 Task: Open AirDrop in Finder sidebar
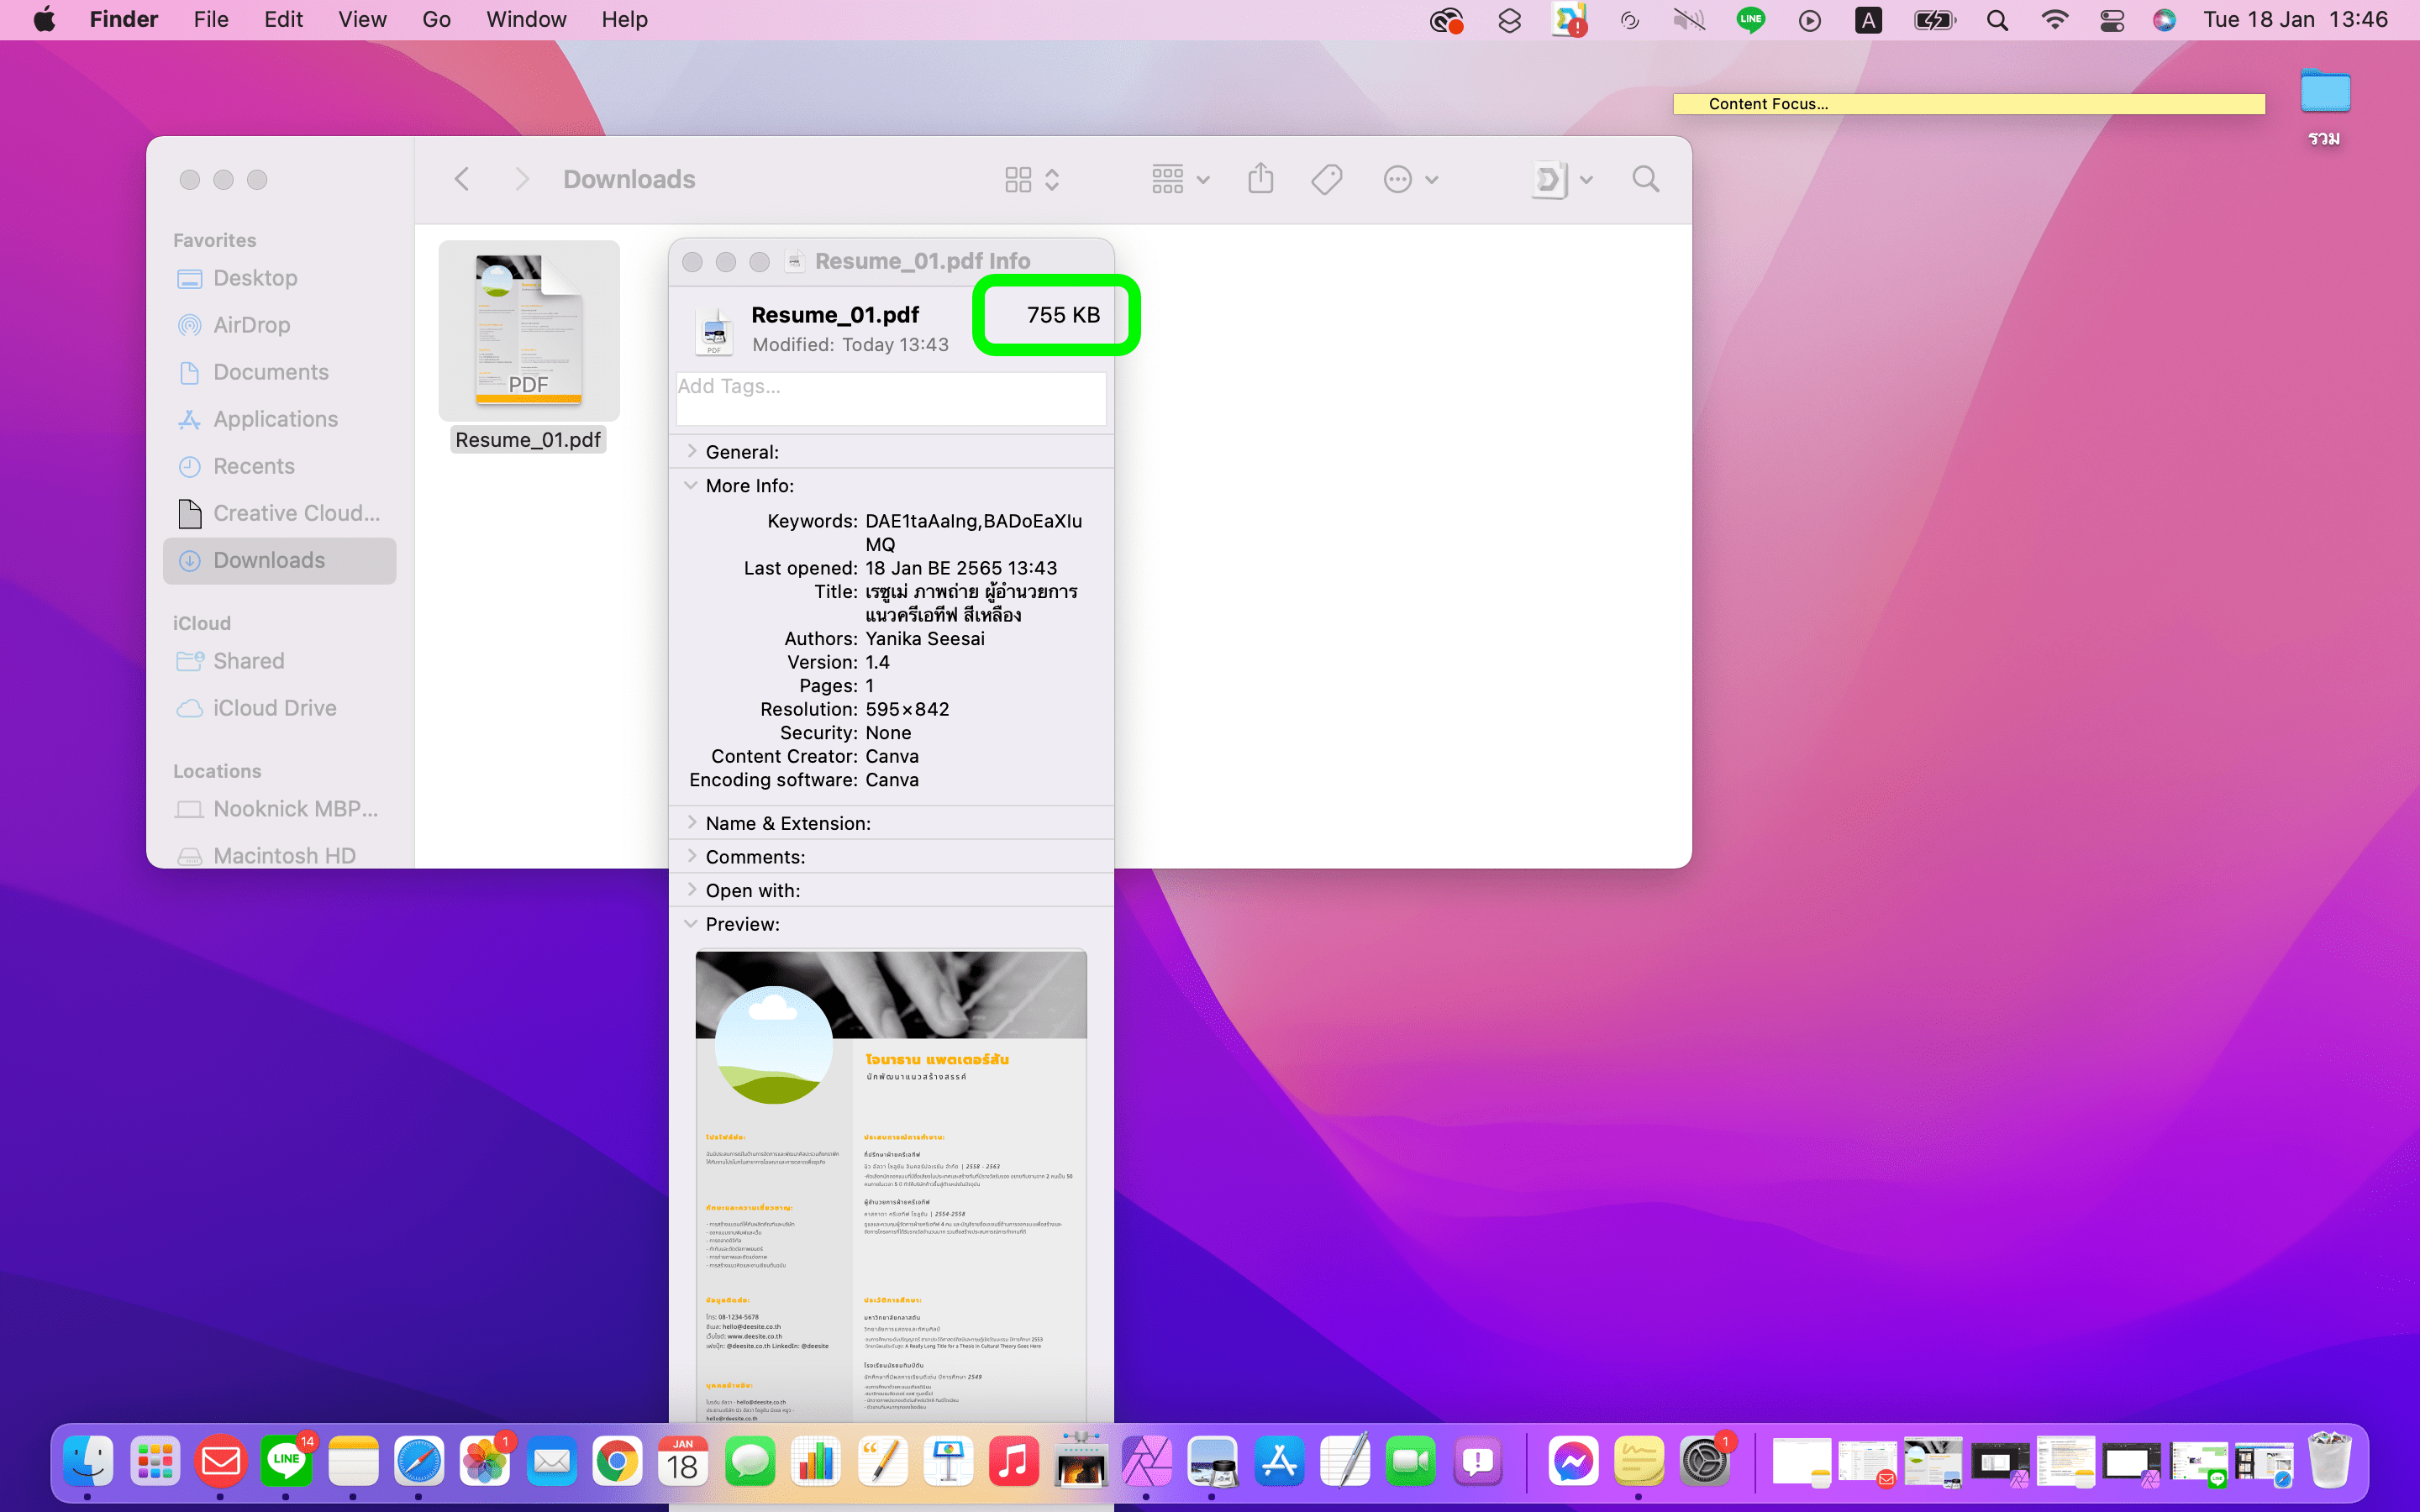tap(251, 325)
